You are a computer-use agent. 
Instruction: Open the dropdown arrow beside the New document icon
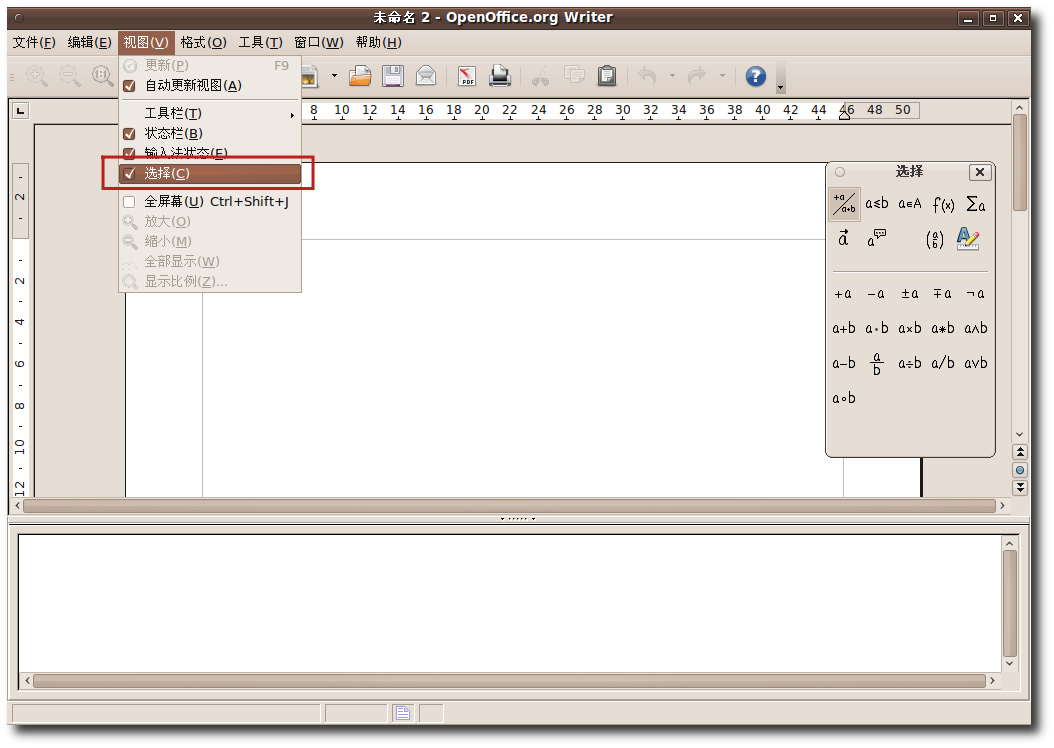pyautogui.click(x=334, y=76)
